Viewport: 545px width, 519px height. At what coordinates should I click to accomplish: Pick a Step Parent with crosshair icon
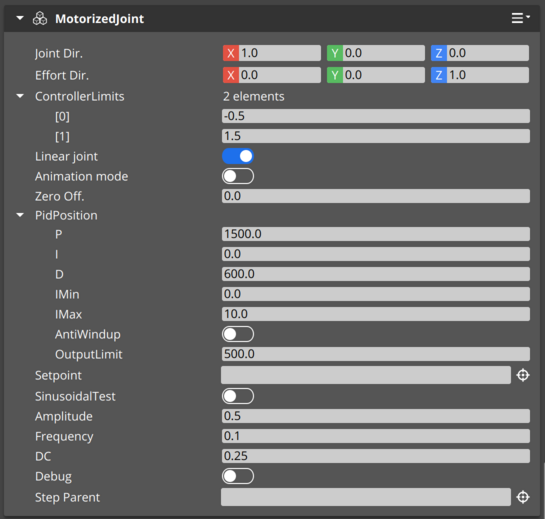tap(523, 497)
